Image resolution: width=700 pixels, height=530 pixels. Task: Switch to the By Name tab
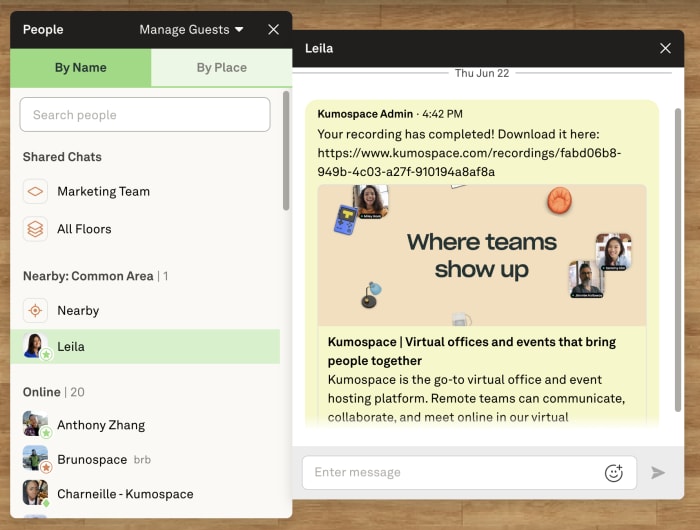[81, 67]
